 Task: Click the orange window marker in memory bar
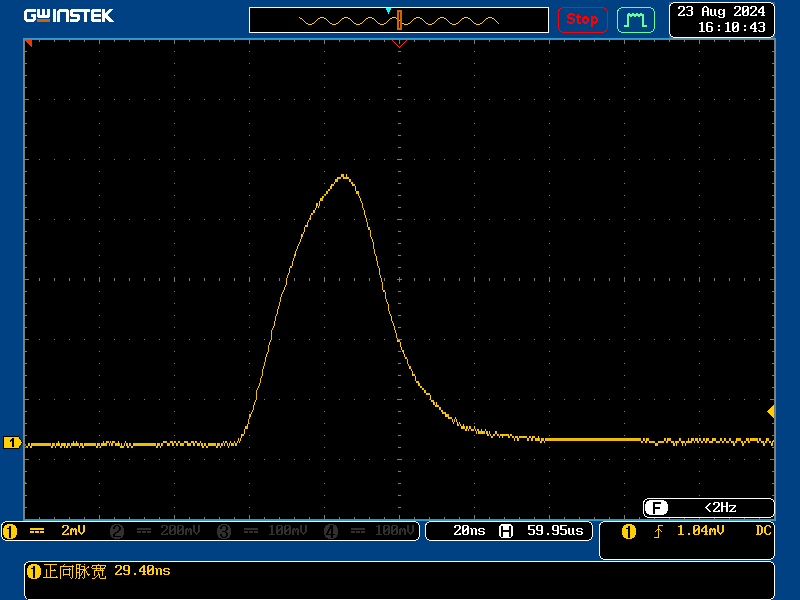coord(399,20)
